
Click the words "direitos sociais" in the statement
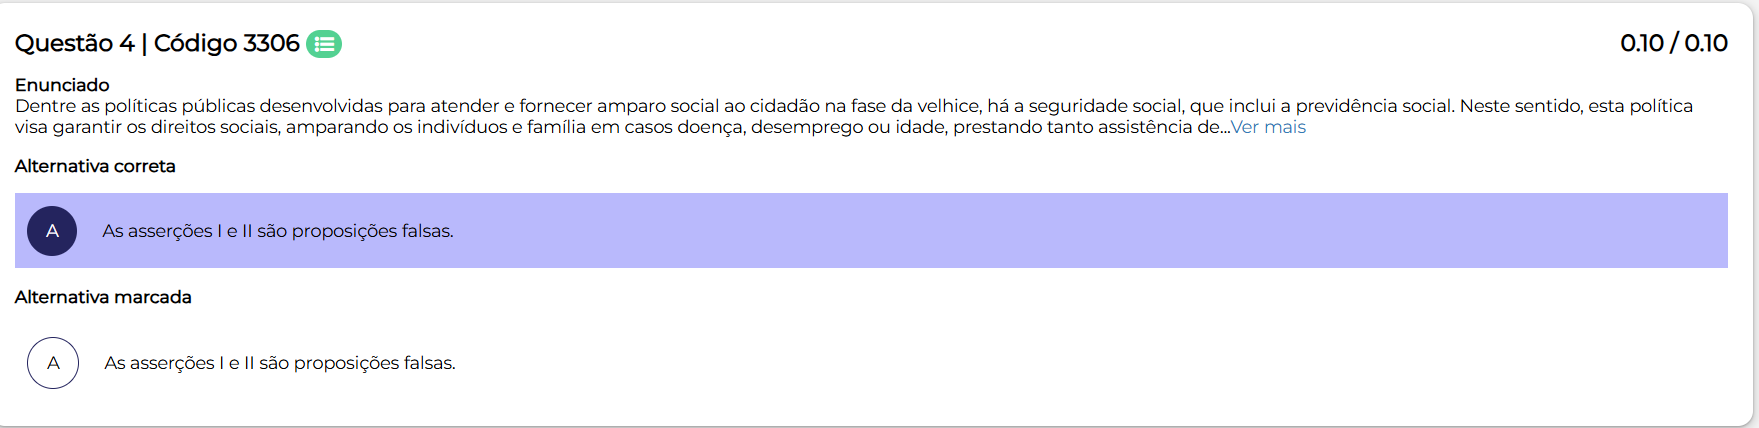point(215,127)
